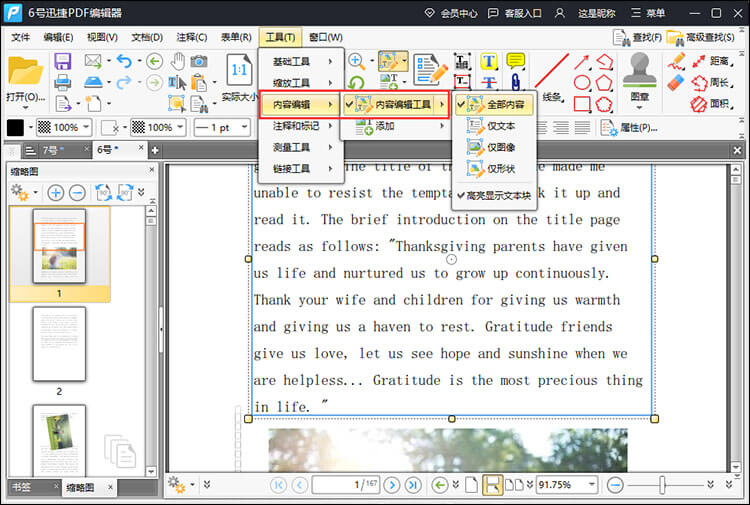The height and width of the screenshot is (505, 750).
Task: Open the 91.75% zoom level dropdown
Action: (592, 485)
